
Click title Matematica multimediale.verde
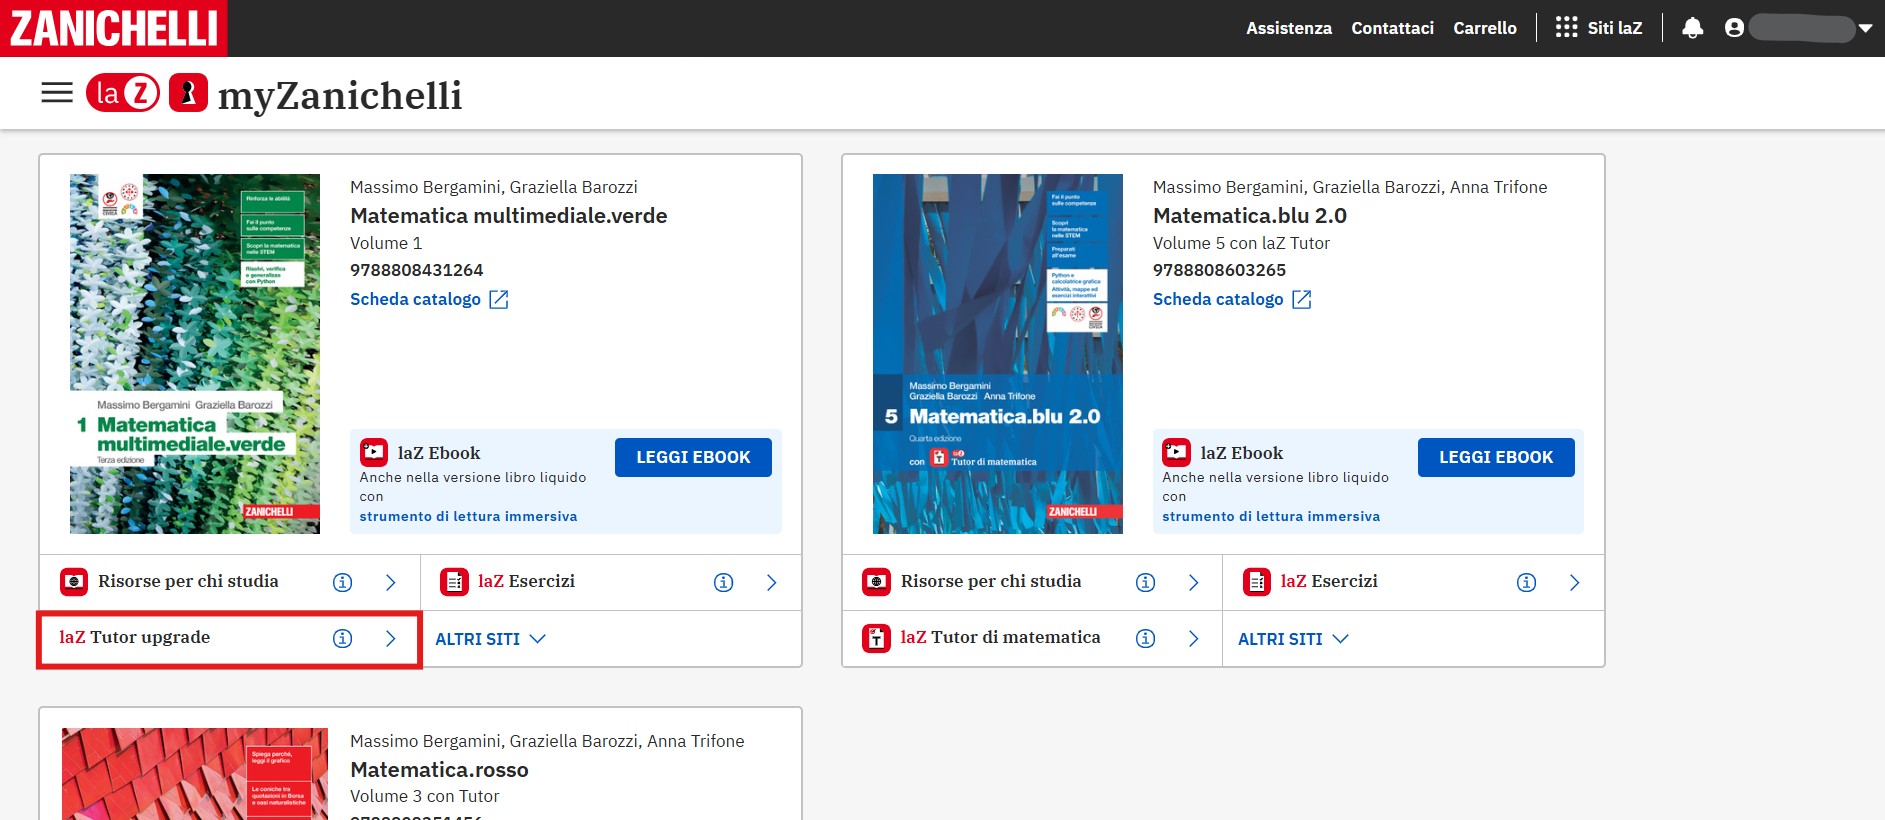click(x=509, y=215)
